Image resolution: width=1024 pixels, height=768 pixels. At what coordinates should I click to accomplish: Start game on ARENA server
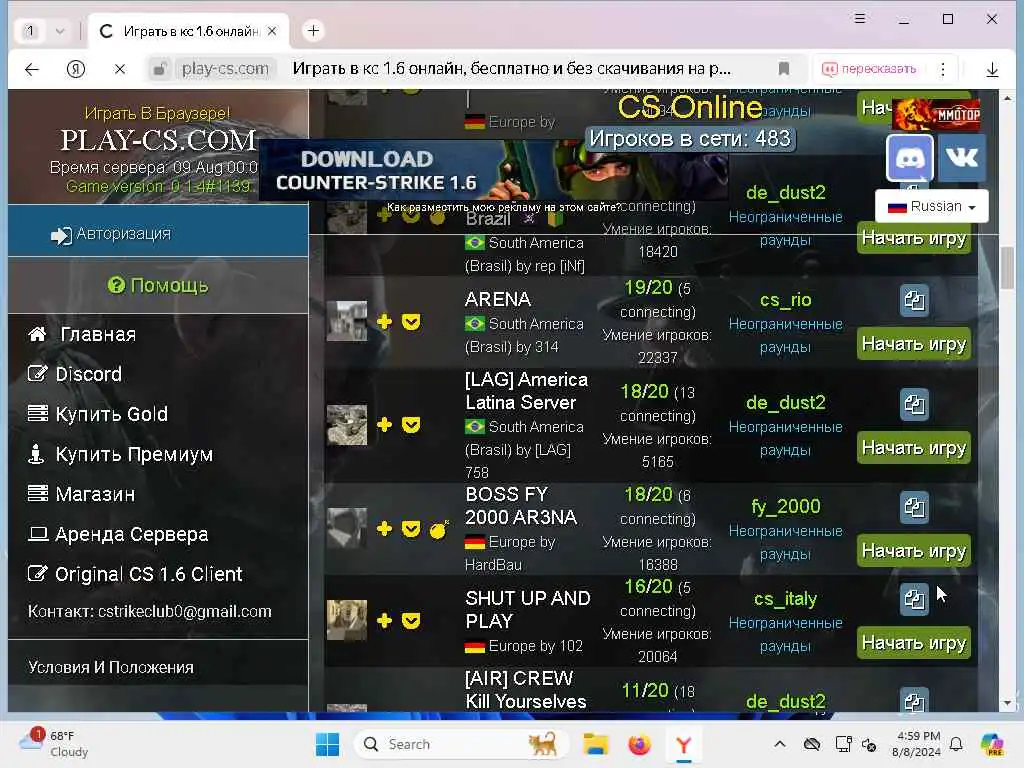click(914, 344)
